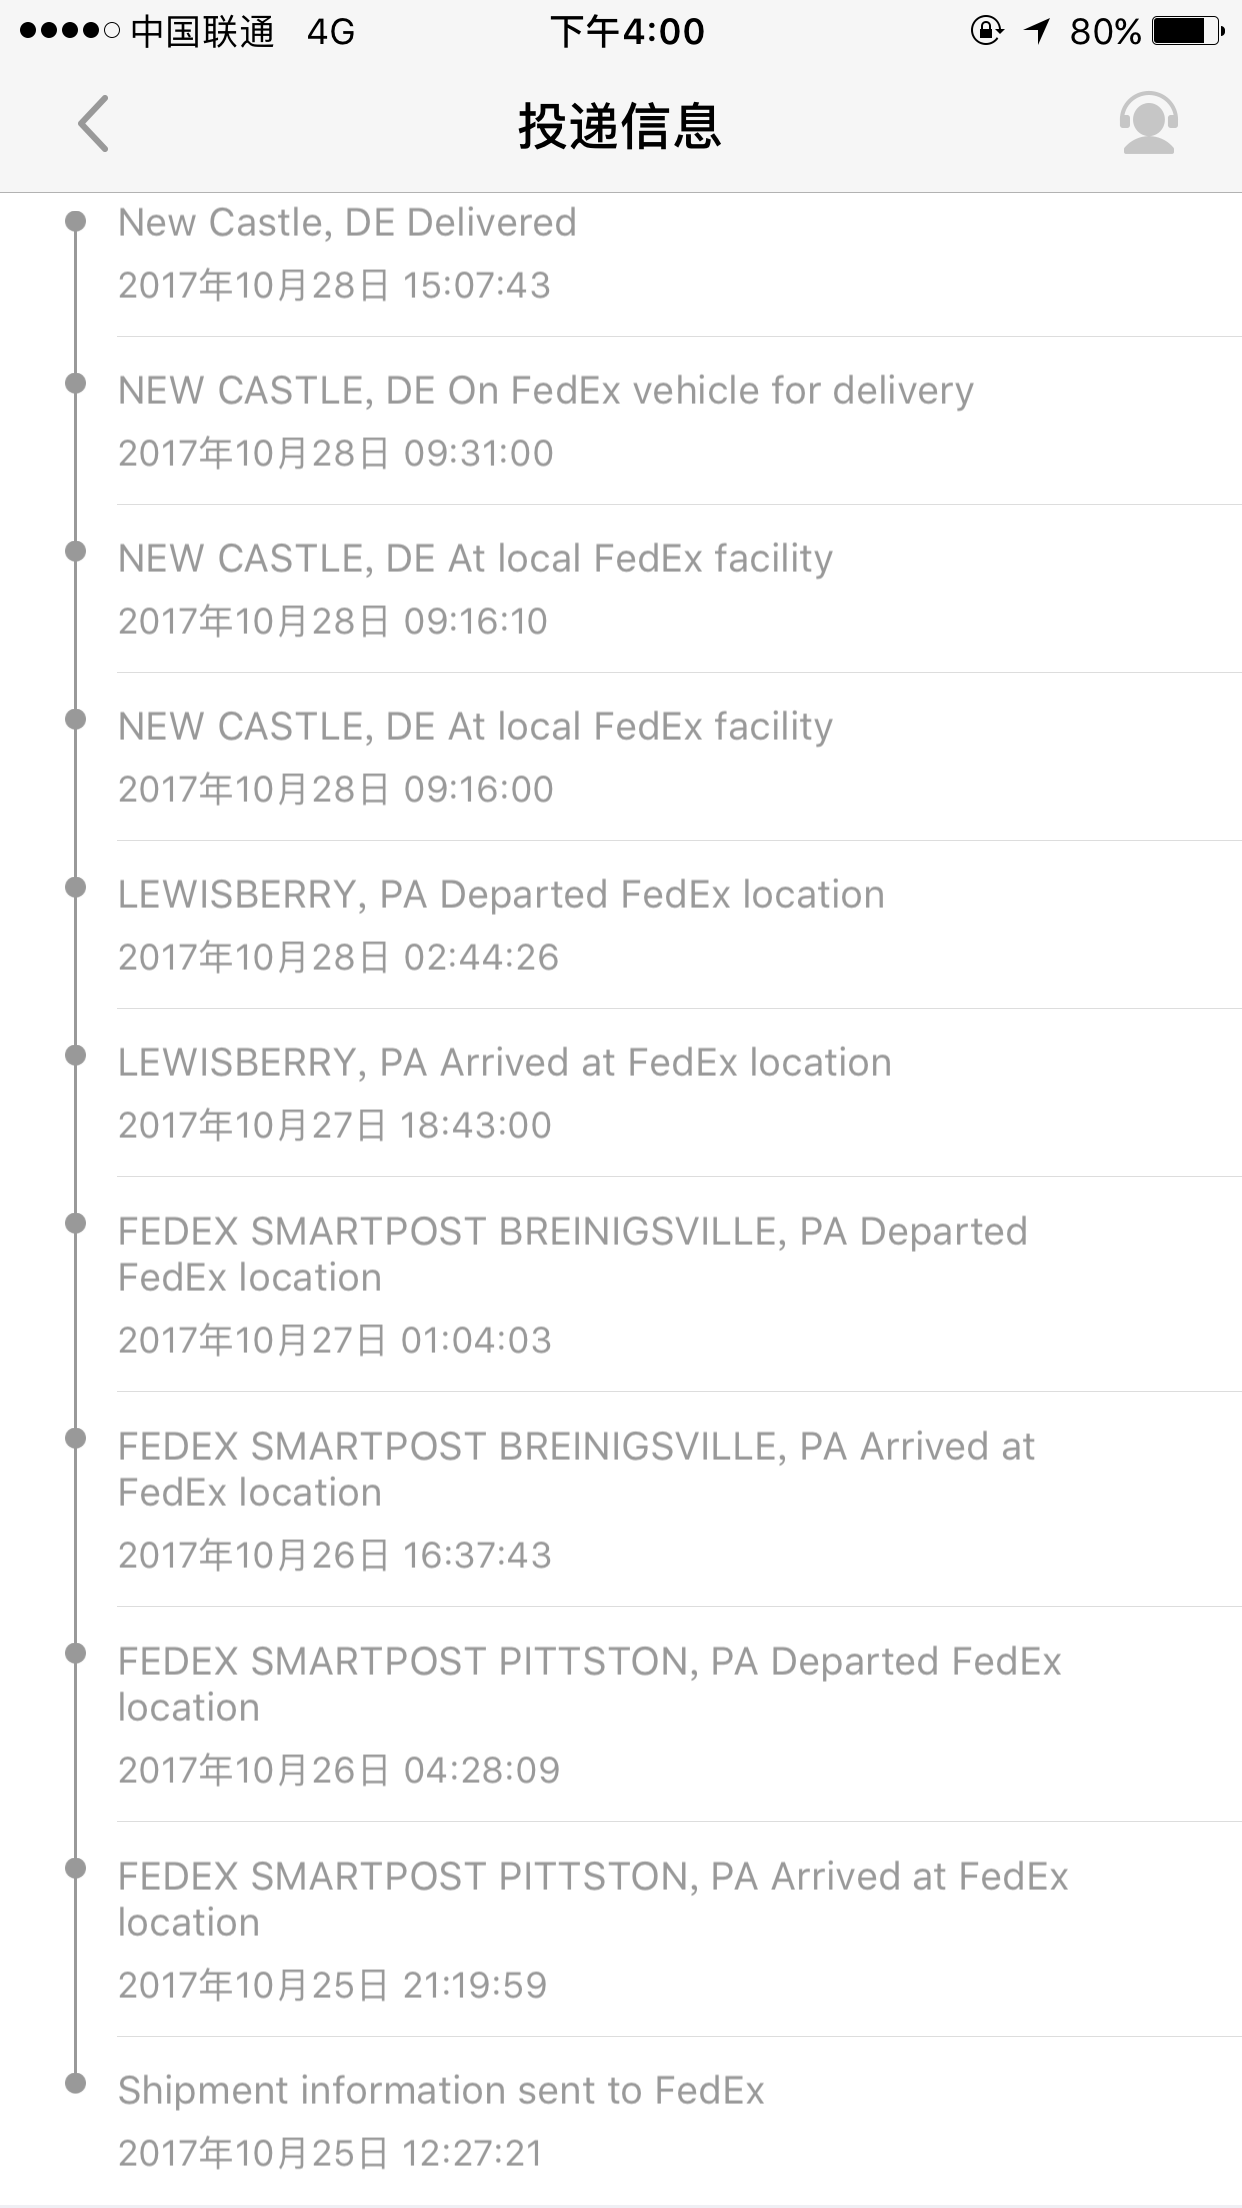Tap the signal strength dots
Screen dimensions: 1242x2208
coord(70,31)
